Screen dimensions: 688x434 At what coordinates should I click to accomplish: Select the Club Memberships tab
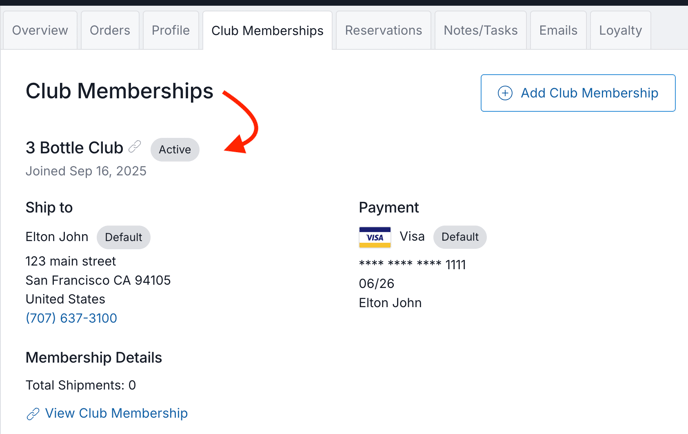tap(267, 31)
